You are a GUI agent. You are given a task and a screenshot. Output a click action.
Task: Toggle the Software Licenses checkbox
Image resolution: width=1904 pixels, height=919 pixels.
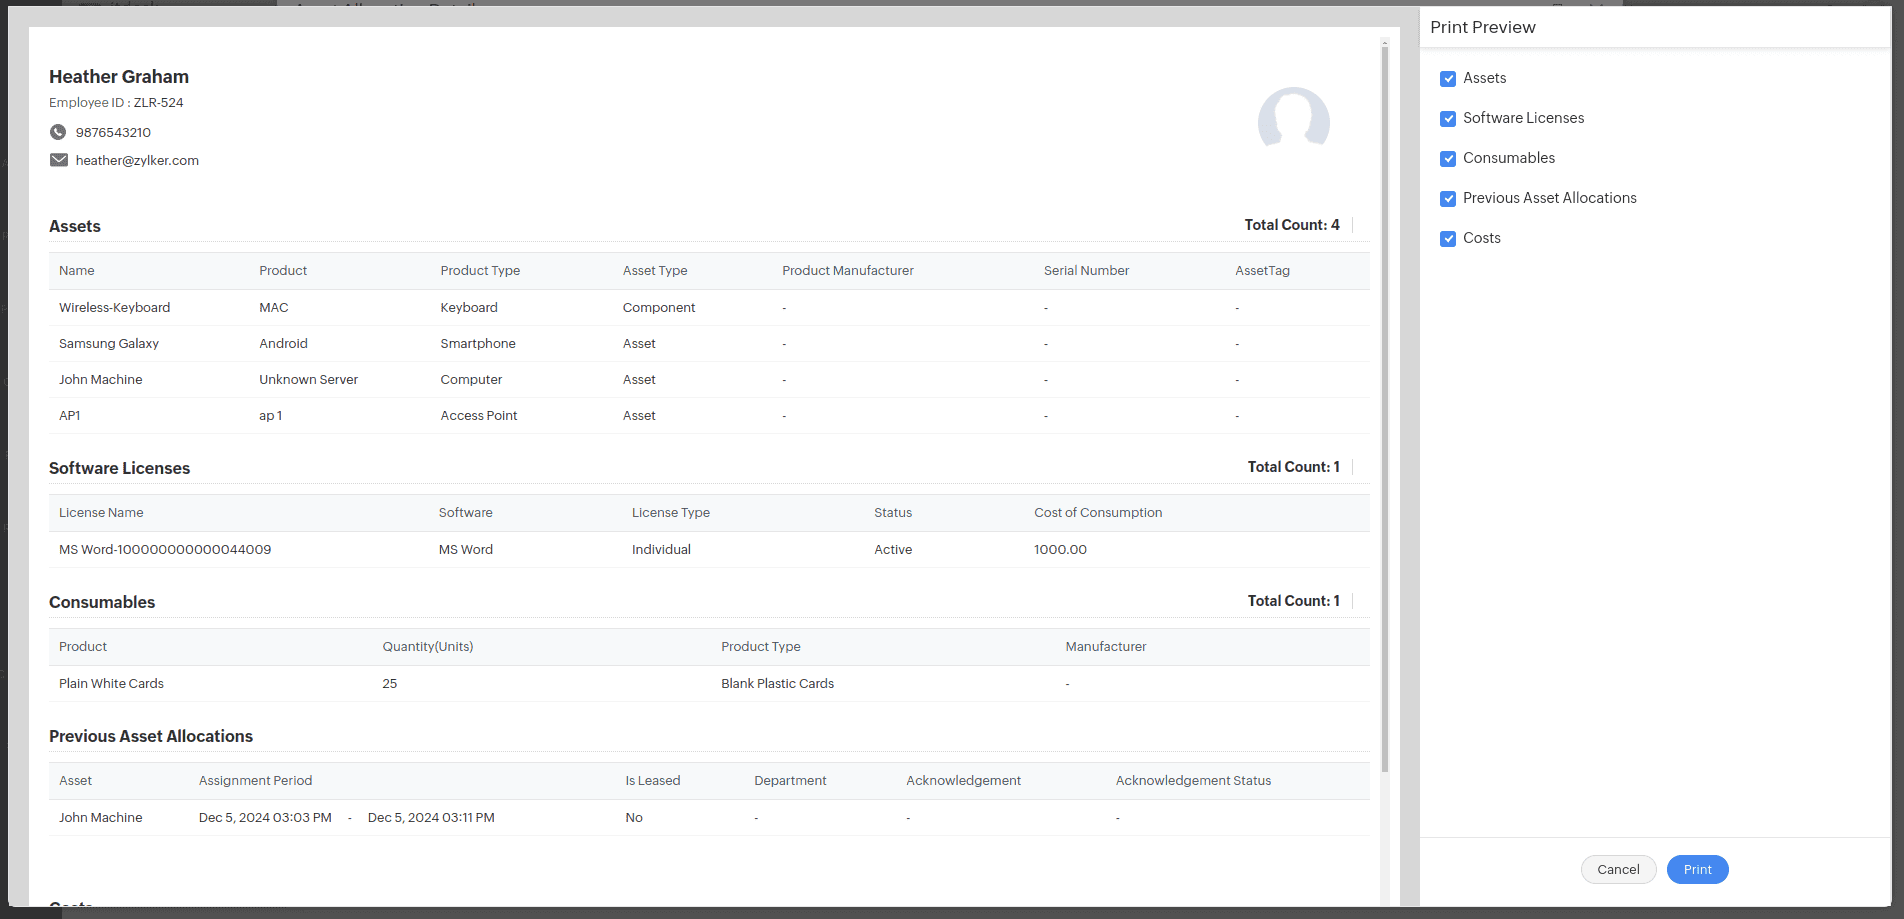pyautogui.click(x=1447, y=119)
